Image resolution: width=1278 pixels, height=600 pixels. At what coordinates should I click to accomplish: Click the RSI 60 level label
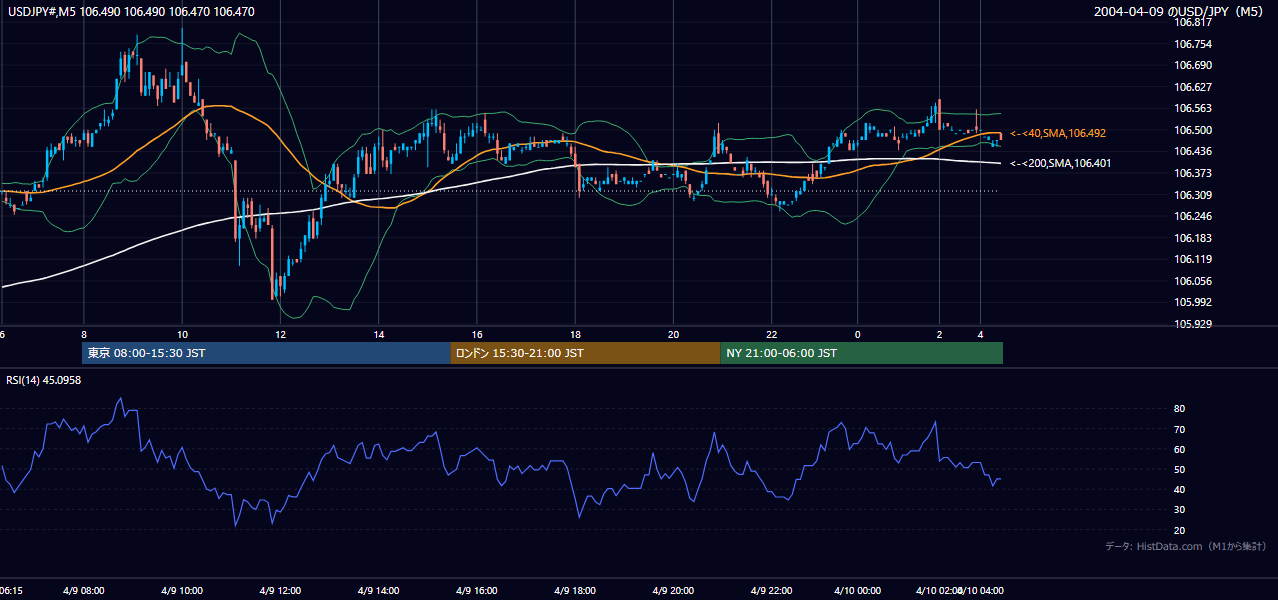pyautogui.click(x=1180, y=449)
